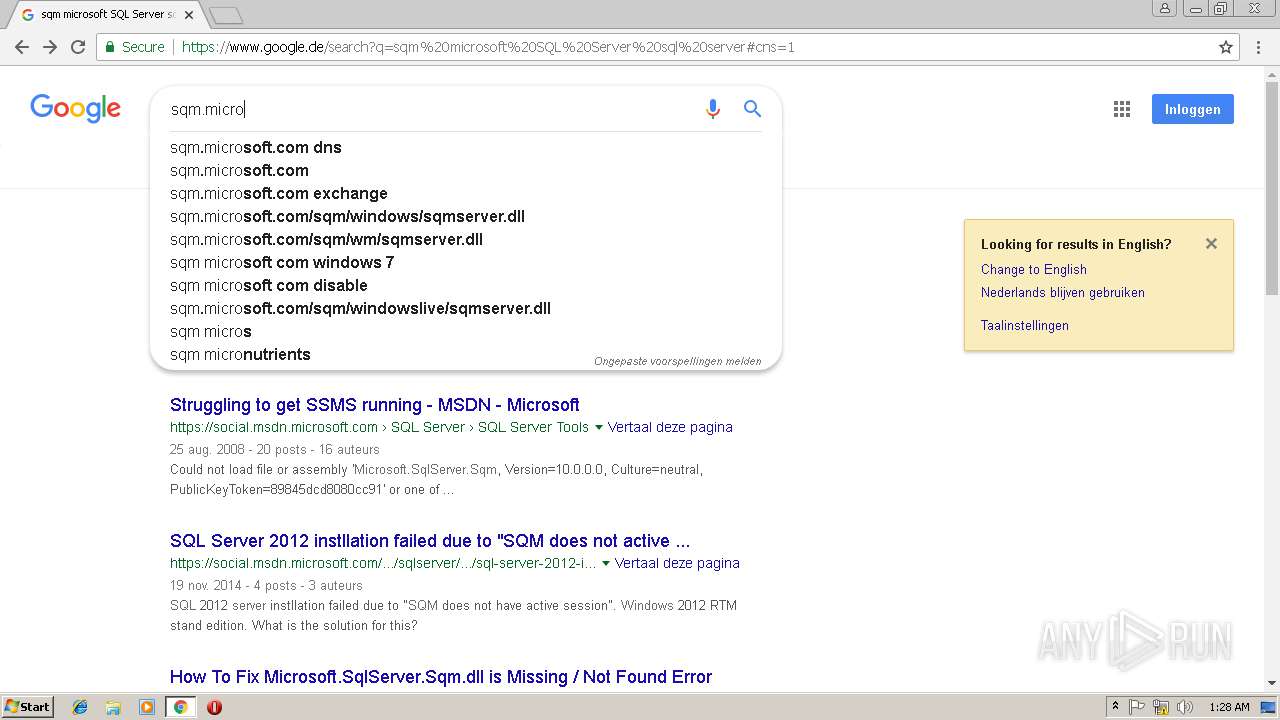This screenshot has height=720, width=1280.
Task: Click Nederlands blijven gebruiken link
Action: 1062,292
